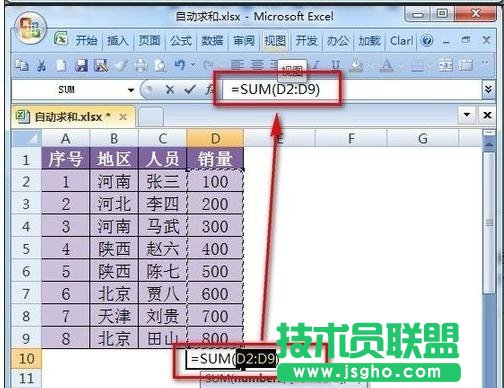Cancel formula entry with the X button
Image resolution: width=504 pixels, height=388 pixels.
pos(170,89)
